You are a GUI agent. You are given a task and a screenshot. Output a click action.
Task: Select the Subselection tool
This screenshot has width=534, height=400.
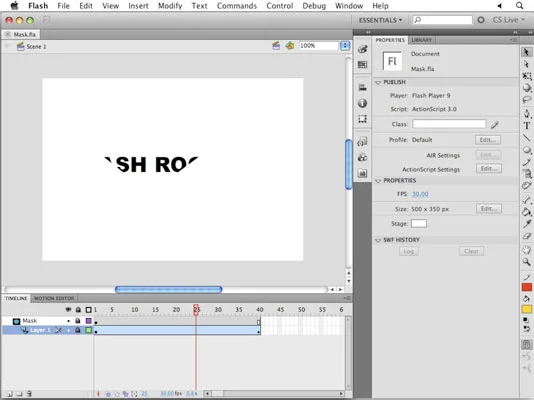[527, 64]
